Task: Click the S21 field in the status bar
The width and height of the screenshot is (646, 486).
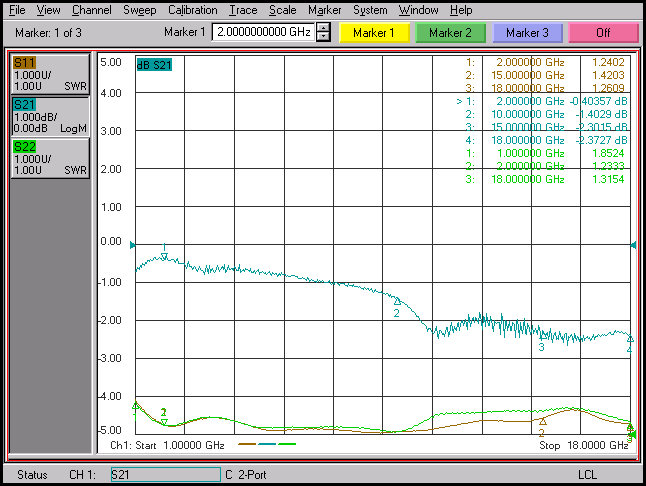Action: pos(164,474)
